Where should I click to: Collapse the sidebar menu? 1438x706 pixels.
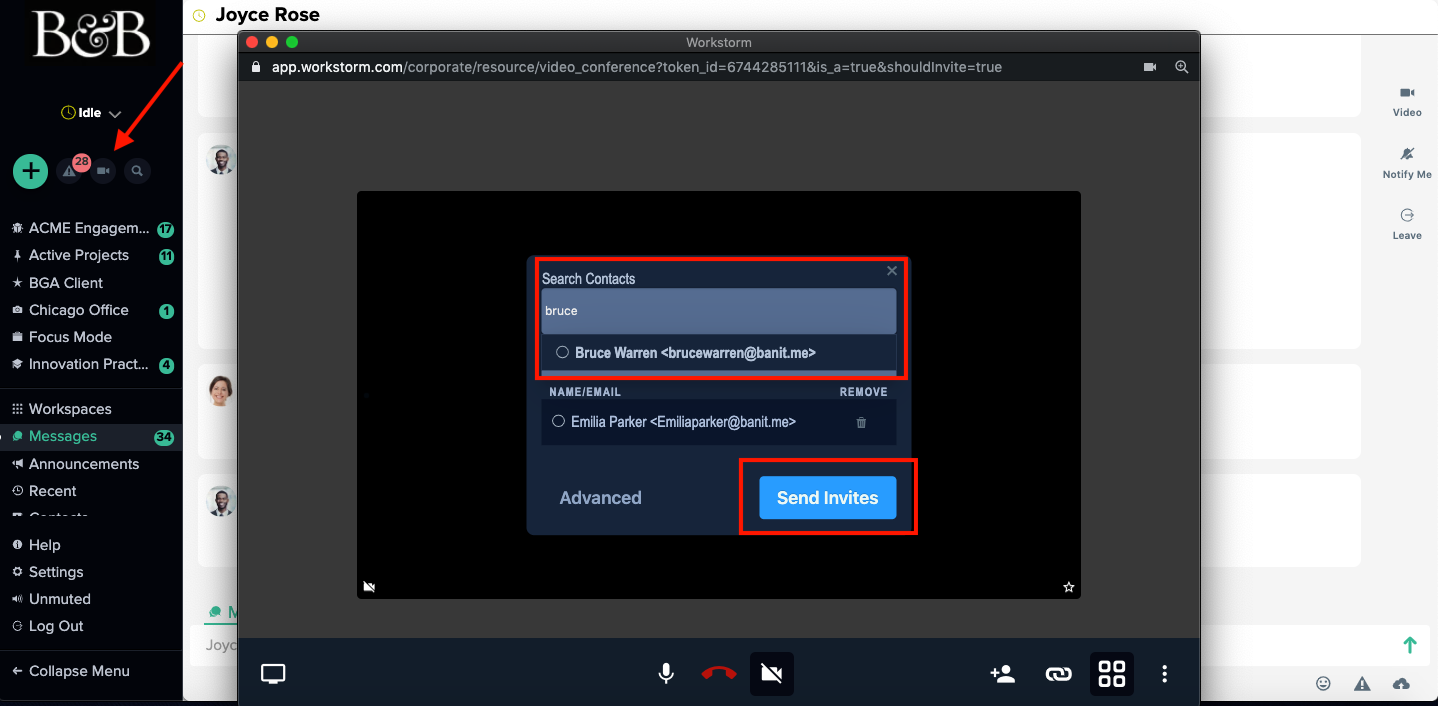coord(79,671)
